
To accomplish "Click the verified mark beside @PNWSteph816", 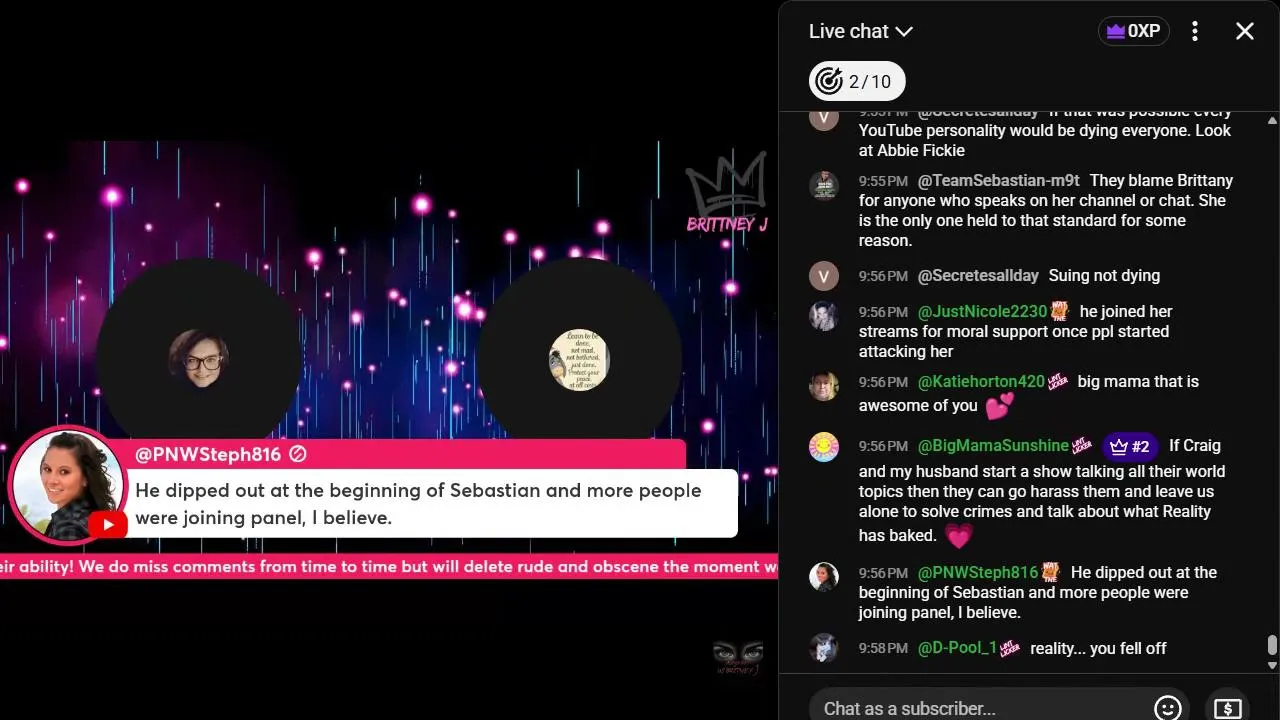I will click(x=297, y=454).
